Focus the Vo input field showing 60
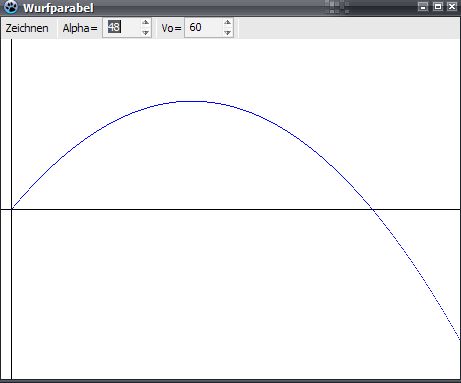 click(204, 28)
